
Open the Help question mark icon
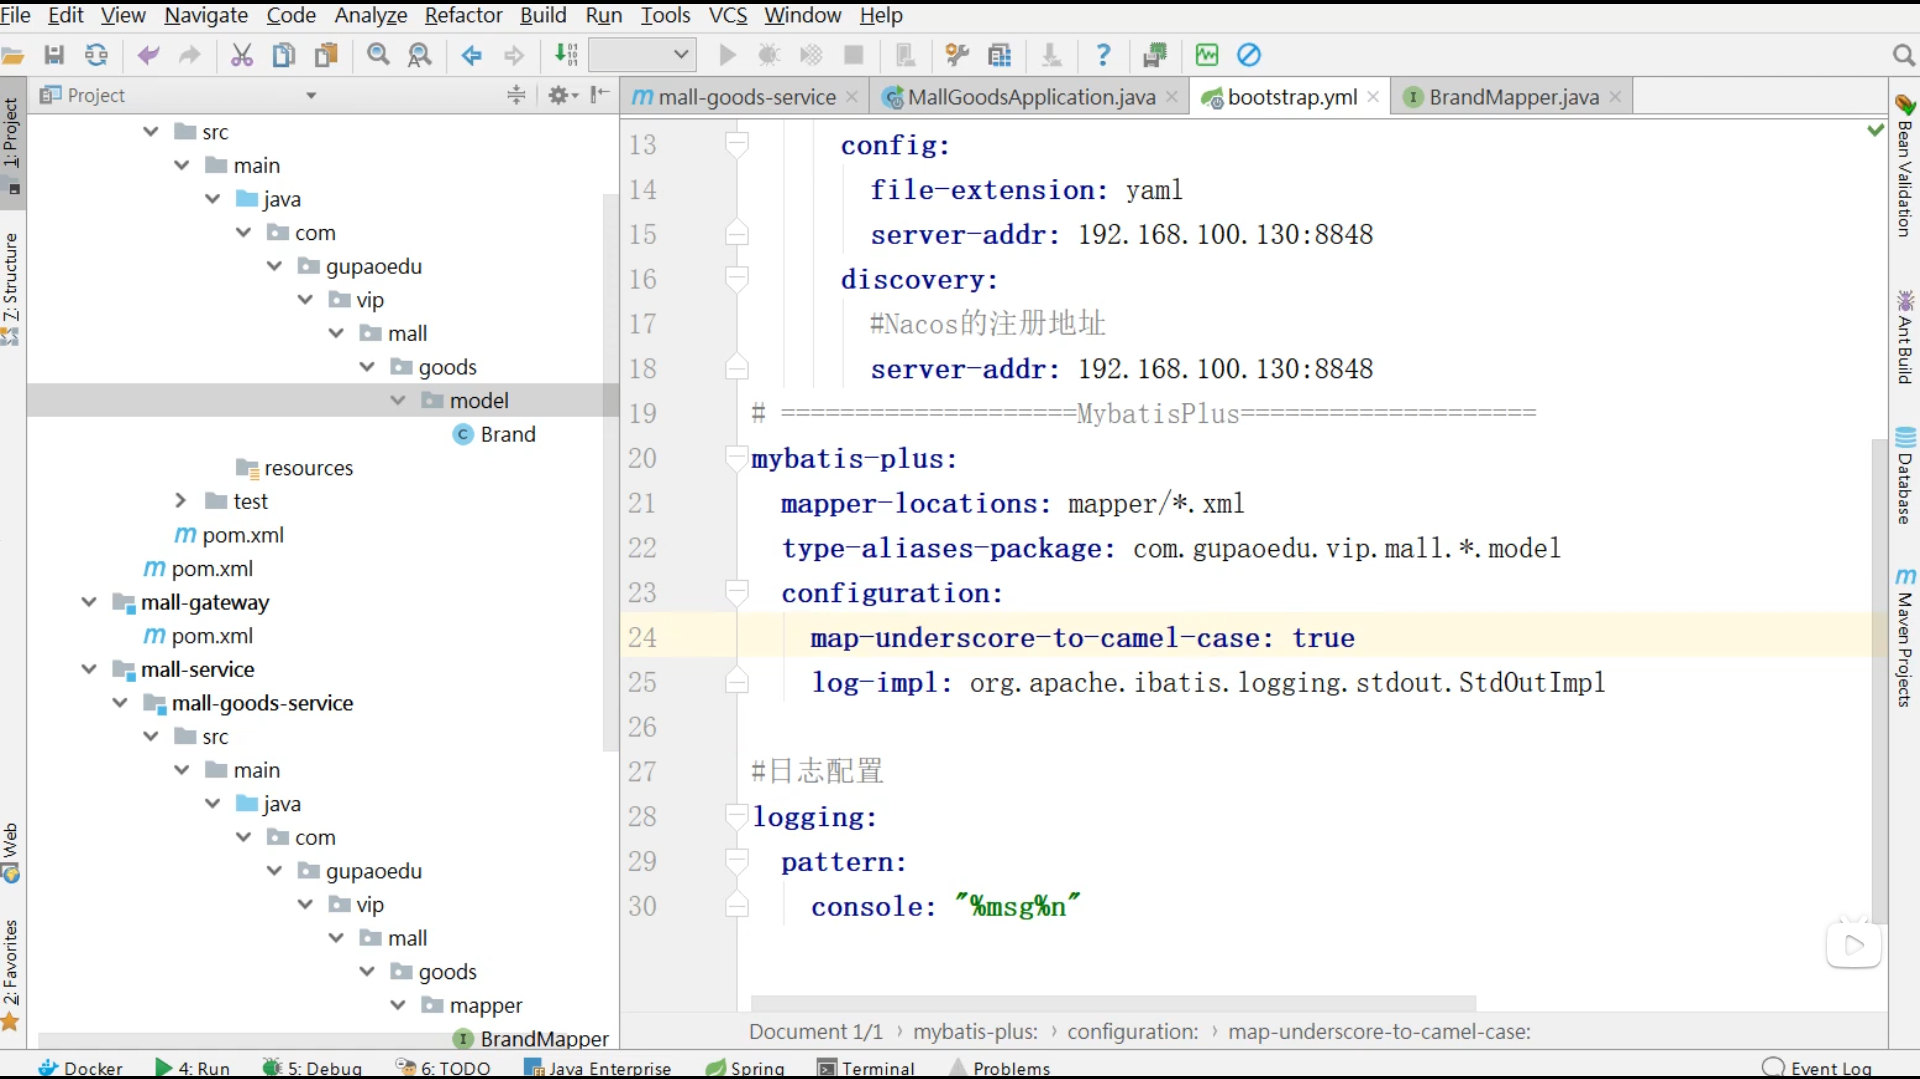[x=1103, y=55]
